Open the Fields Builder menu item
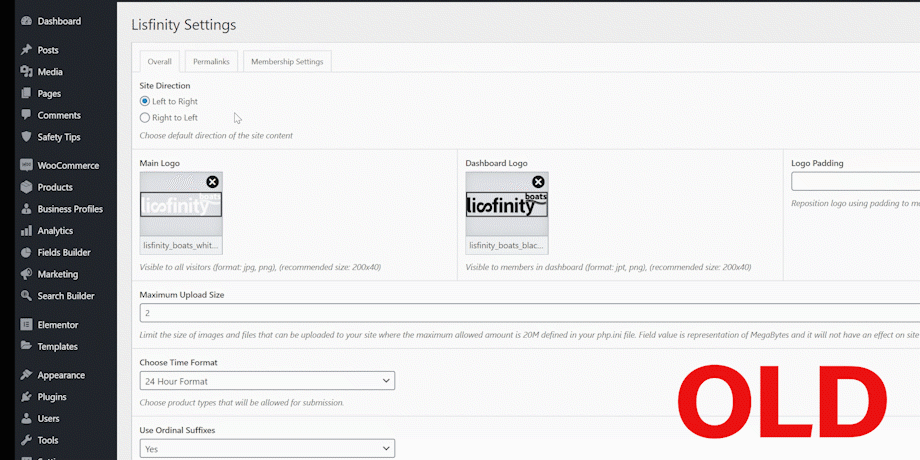The image size is (920, 460). pyautogui.click(x=64, y=253)
